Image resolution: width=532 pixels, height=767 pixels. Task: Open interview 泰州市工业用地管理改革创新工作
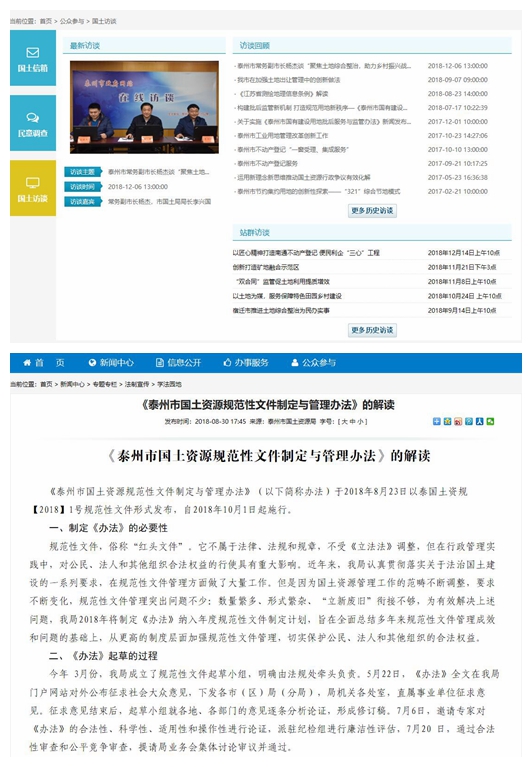[x=283, y=135]
